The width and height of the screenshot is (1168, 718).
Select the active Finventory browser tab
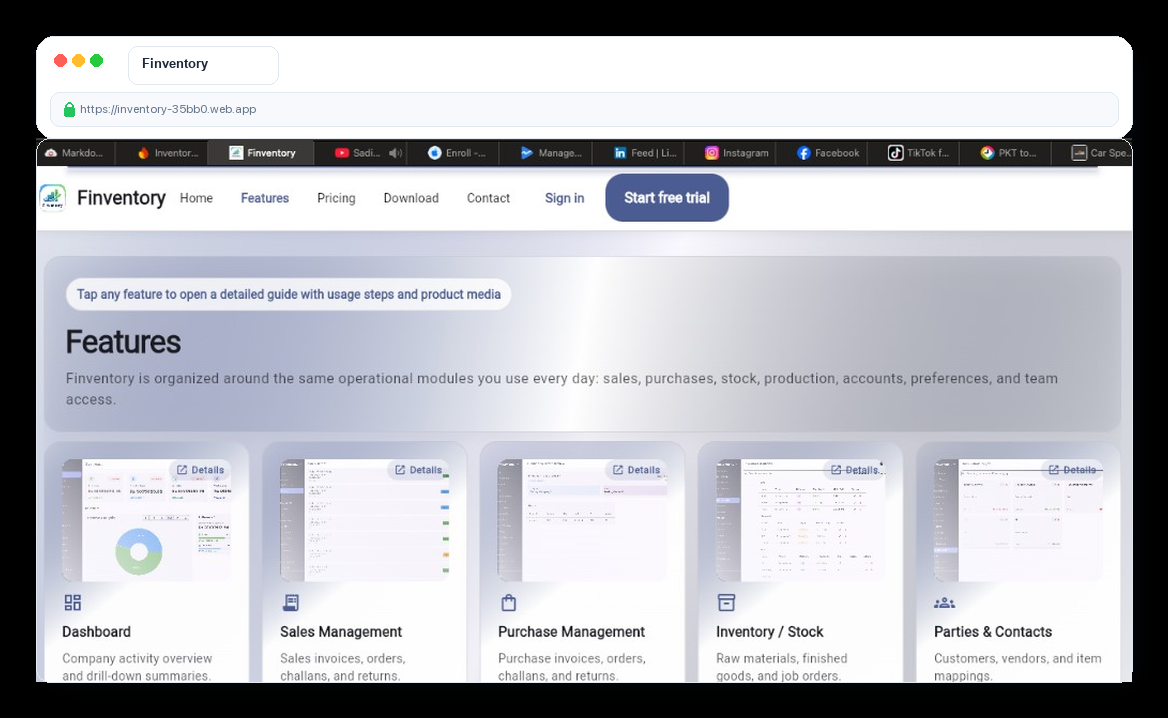click(x=261, y=153)
